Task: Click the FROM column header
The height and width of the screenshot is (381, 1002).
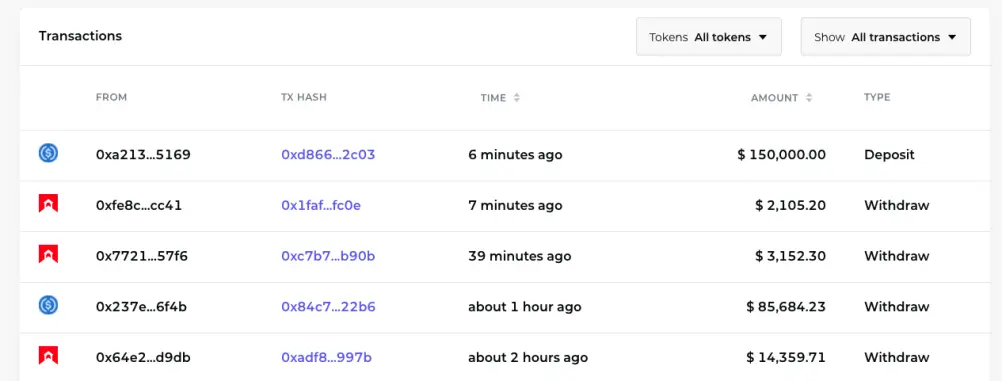Action: click(x=112, y=97)
